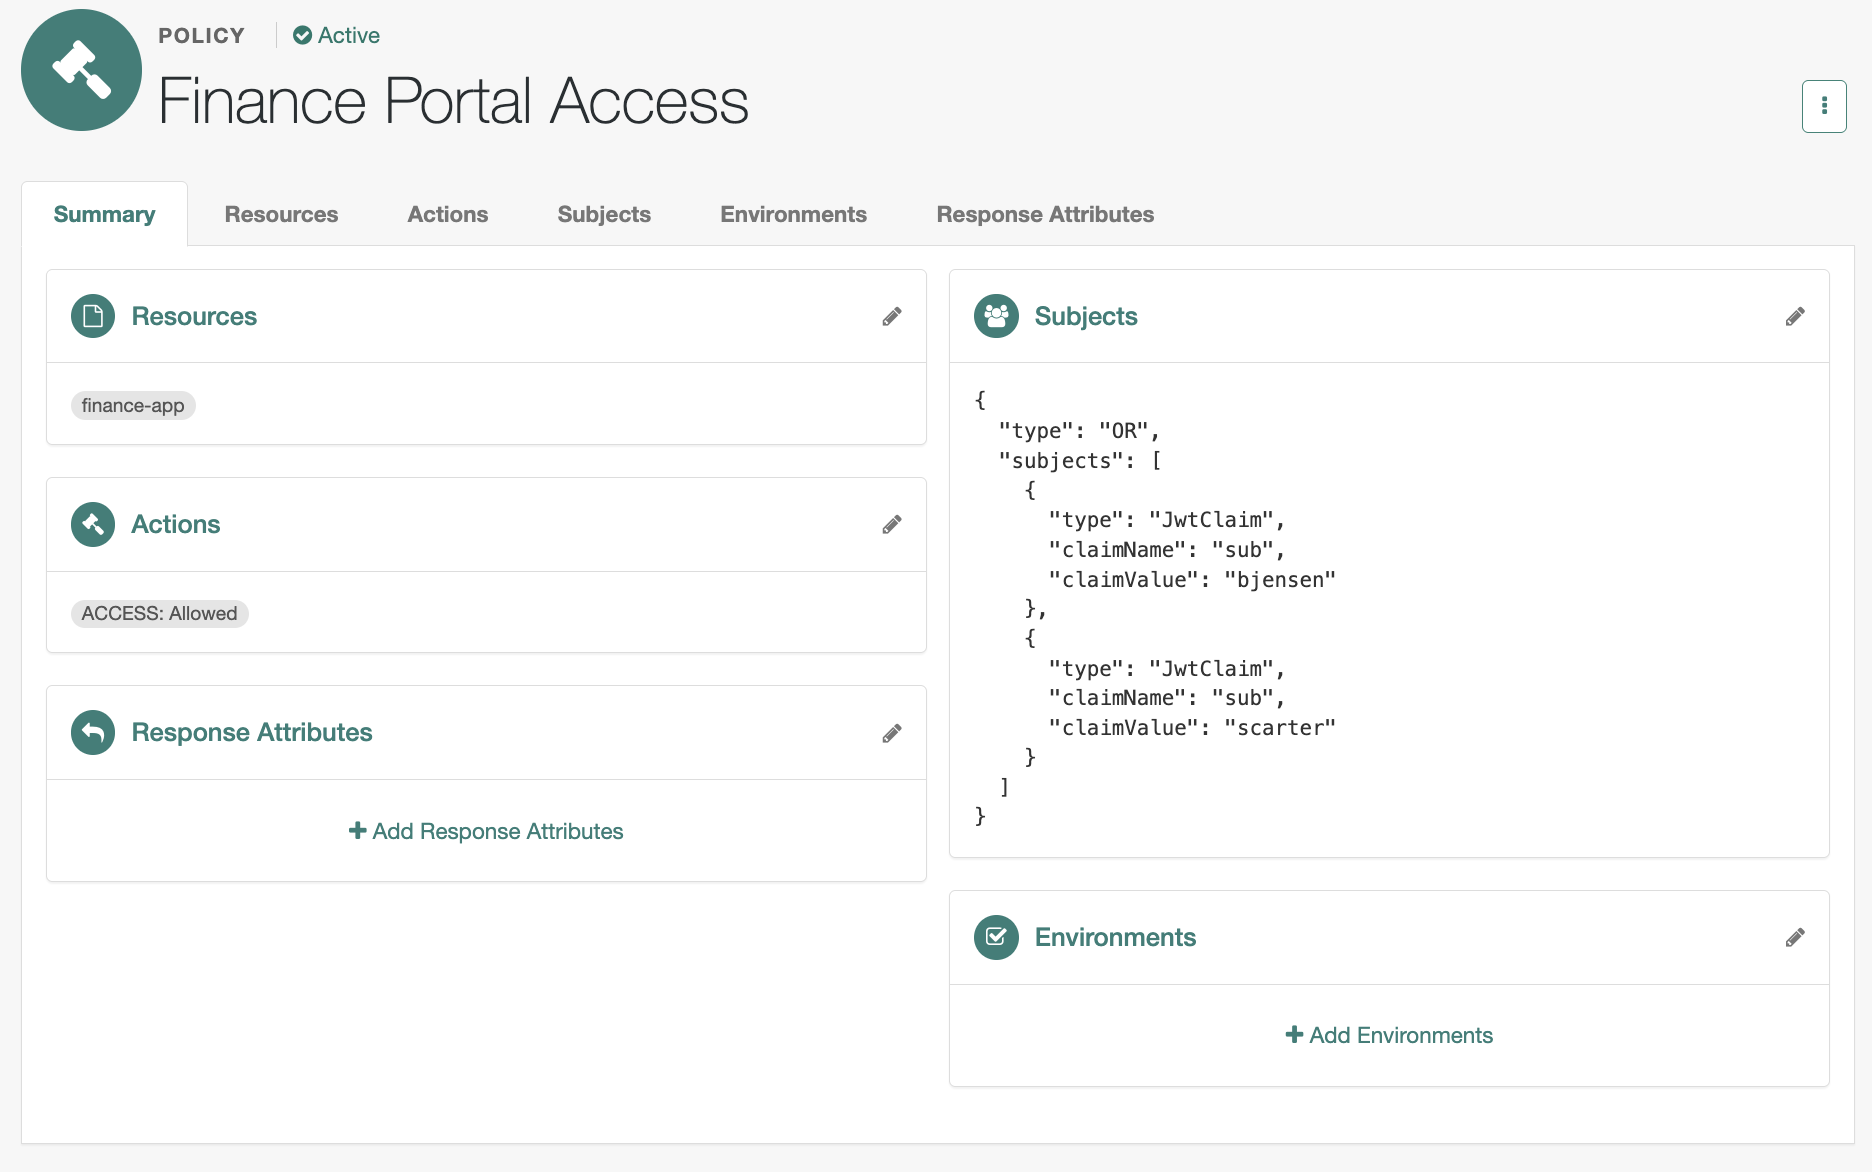Image resolution: width=1872 pixels, height=1172 pixels.
Task: Open the three-dot options menu
Action: (1824, 106)
